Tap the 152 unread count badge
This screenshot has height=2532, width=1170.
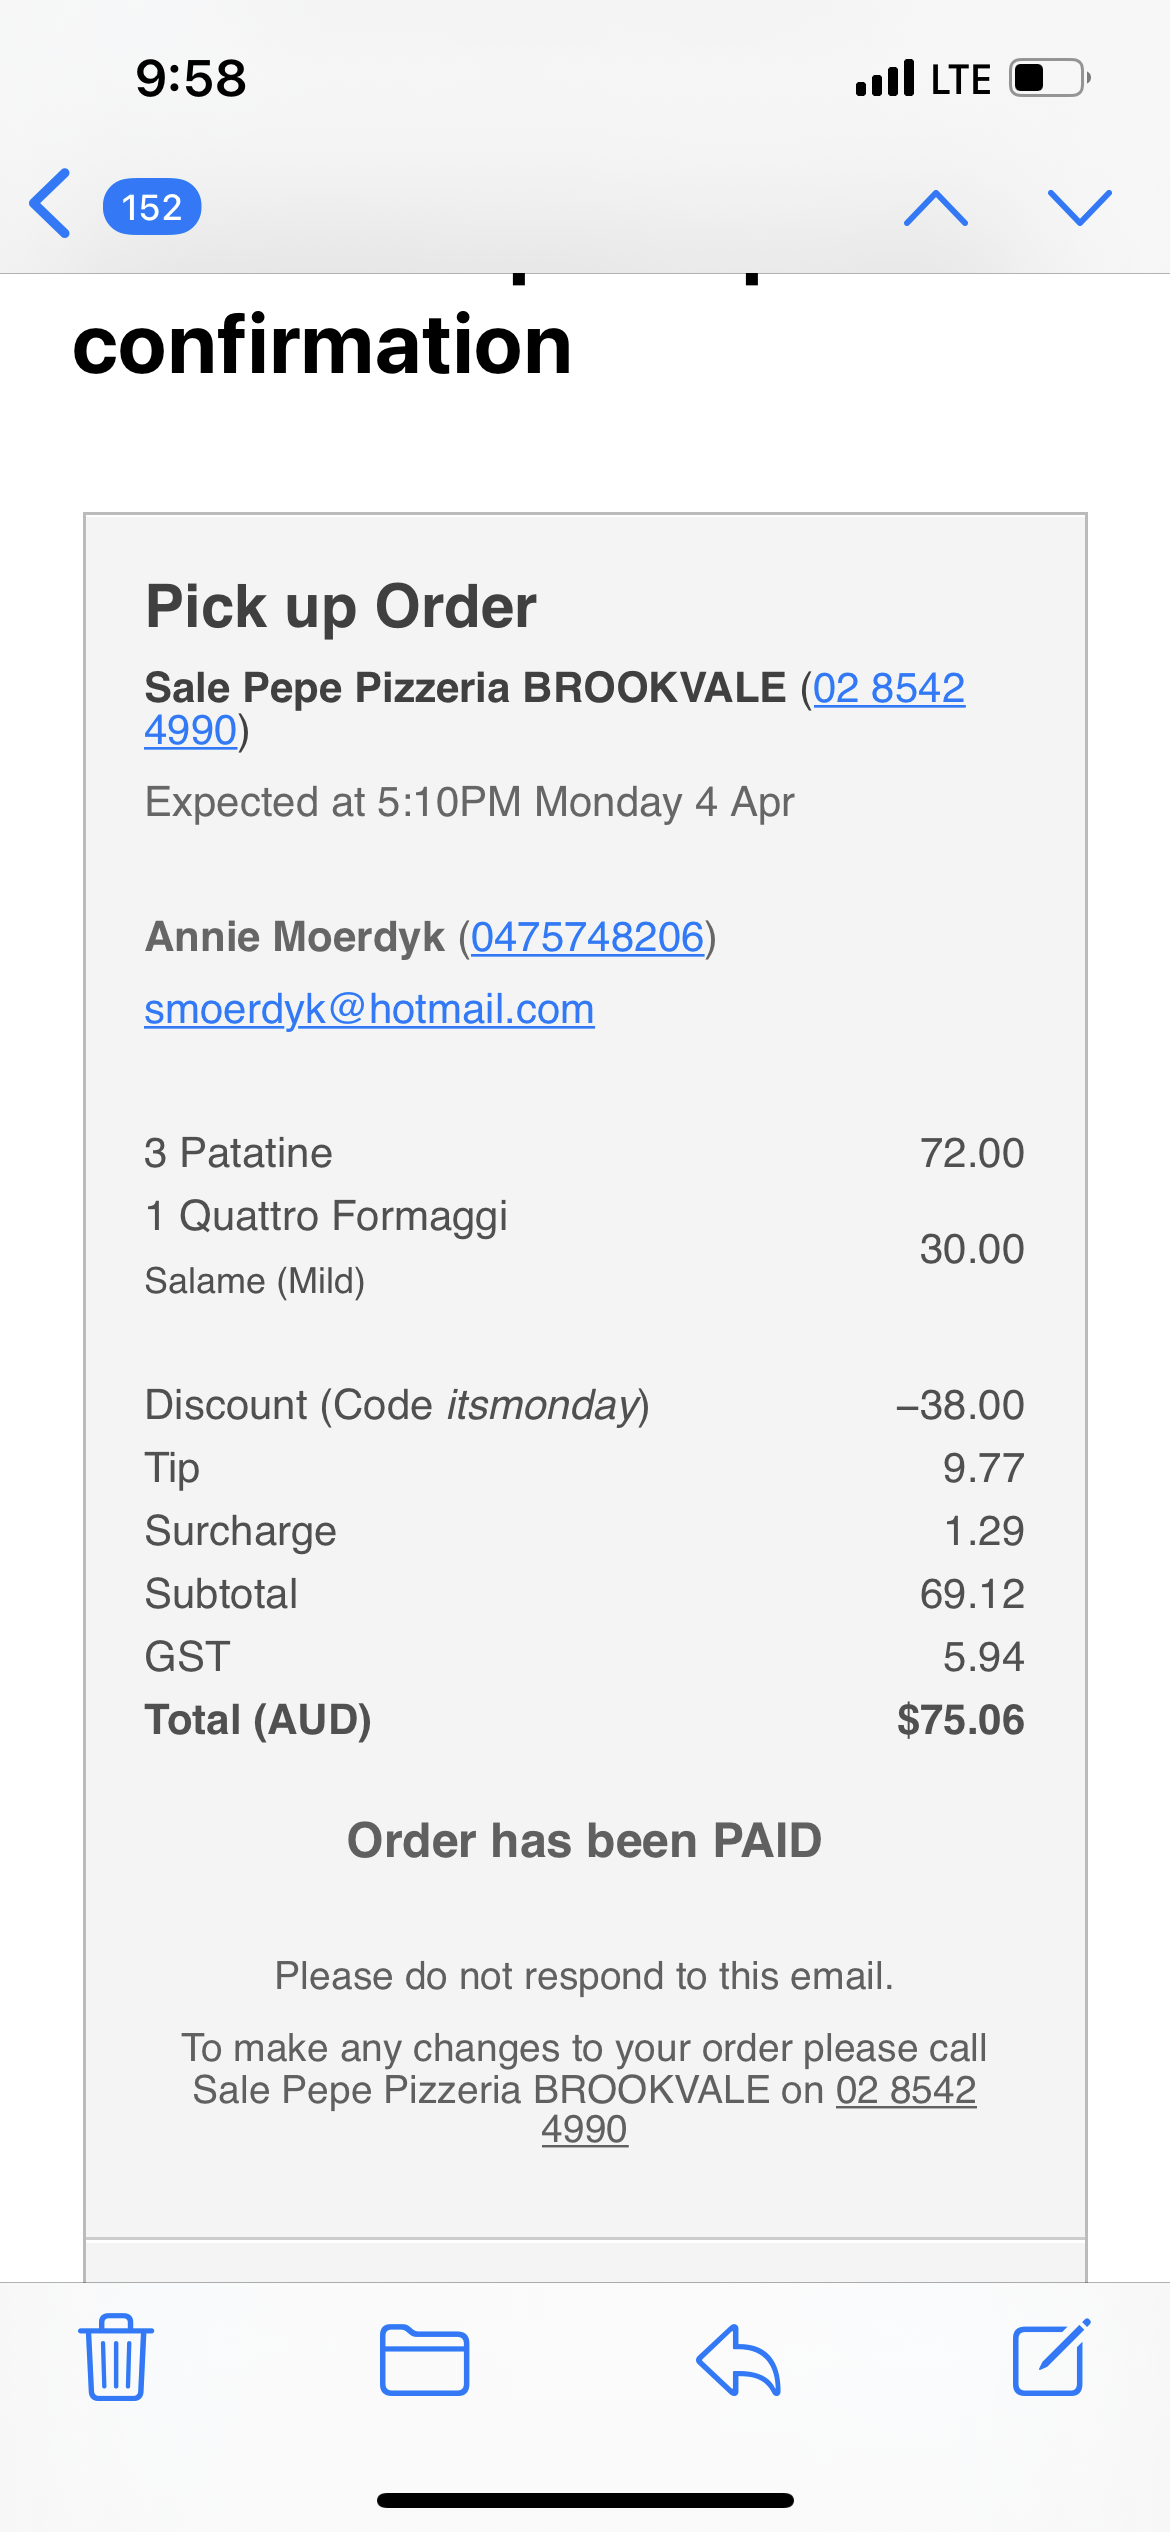click(x=152, y=207)
